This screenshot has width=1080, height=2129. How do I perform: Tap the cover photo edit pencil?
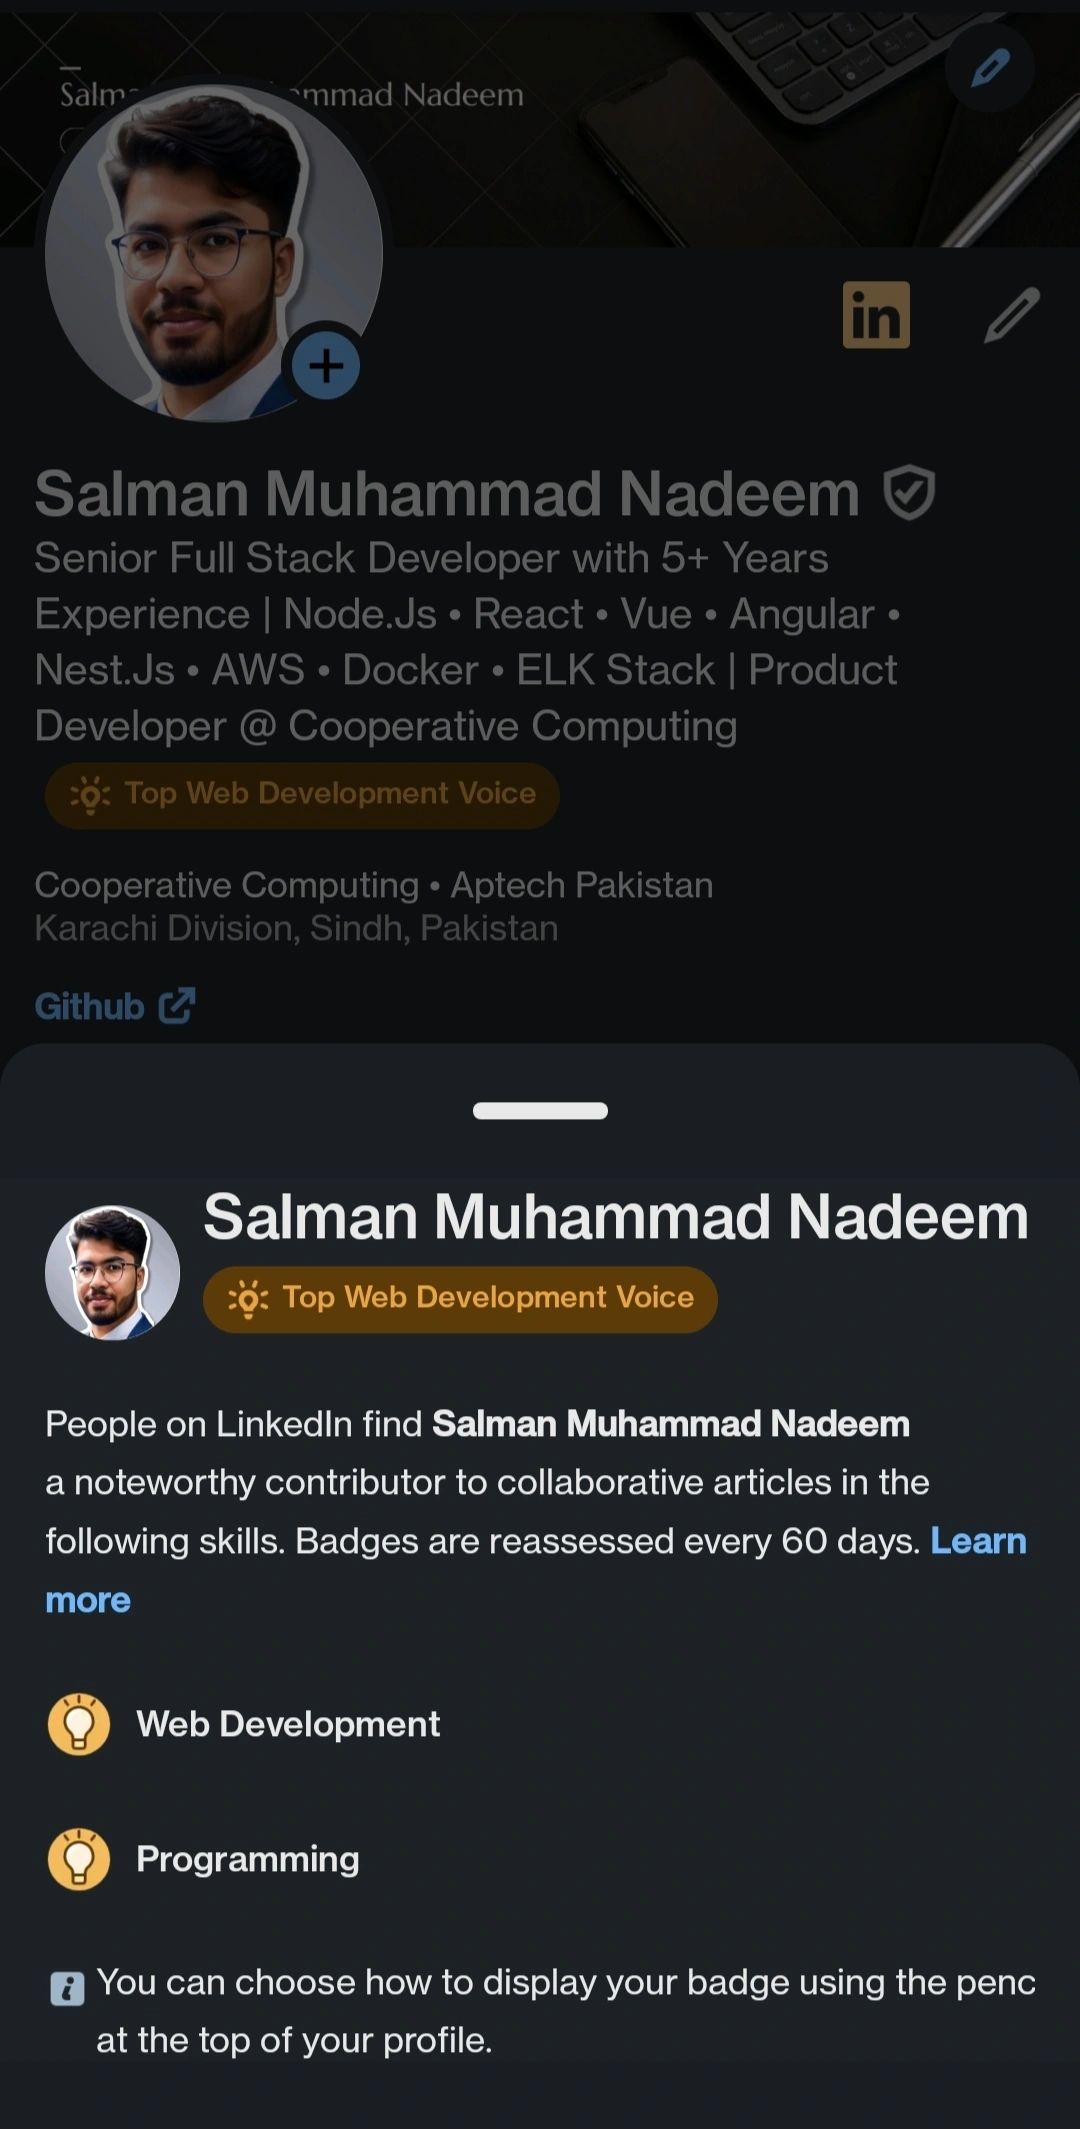[x=989, y=69]
